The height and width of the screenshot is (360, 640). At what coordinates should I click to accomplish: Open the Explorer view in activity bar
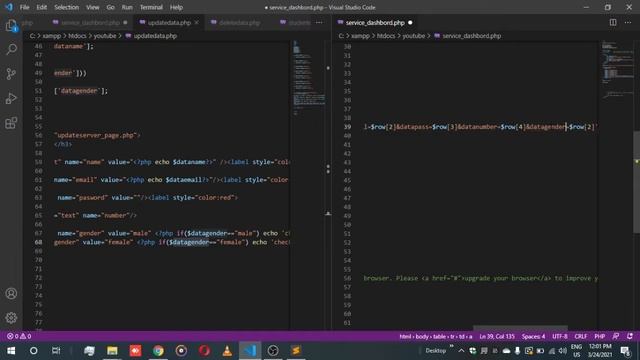(x=11, y=26)
